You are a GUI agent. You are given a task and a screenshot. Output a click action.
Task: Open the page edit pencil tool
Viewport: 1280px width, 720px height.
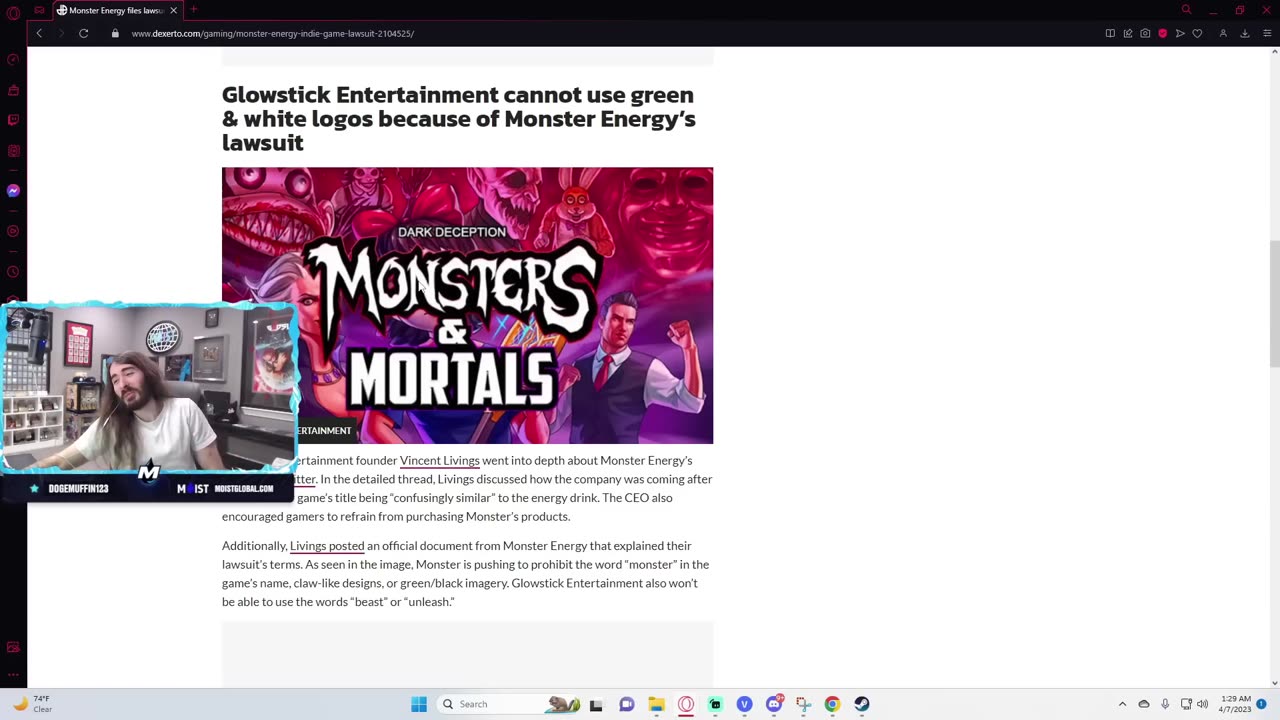click(x=1128, y=33)
